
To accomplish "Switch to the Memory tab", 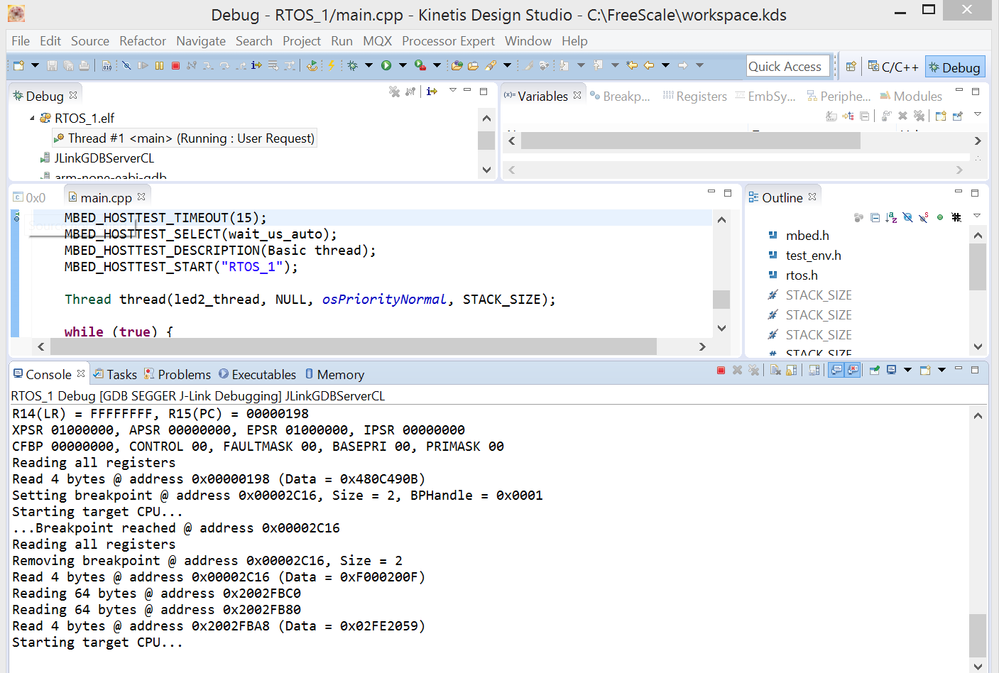I will [x=342, y=374].
